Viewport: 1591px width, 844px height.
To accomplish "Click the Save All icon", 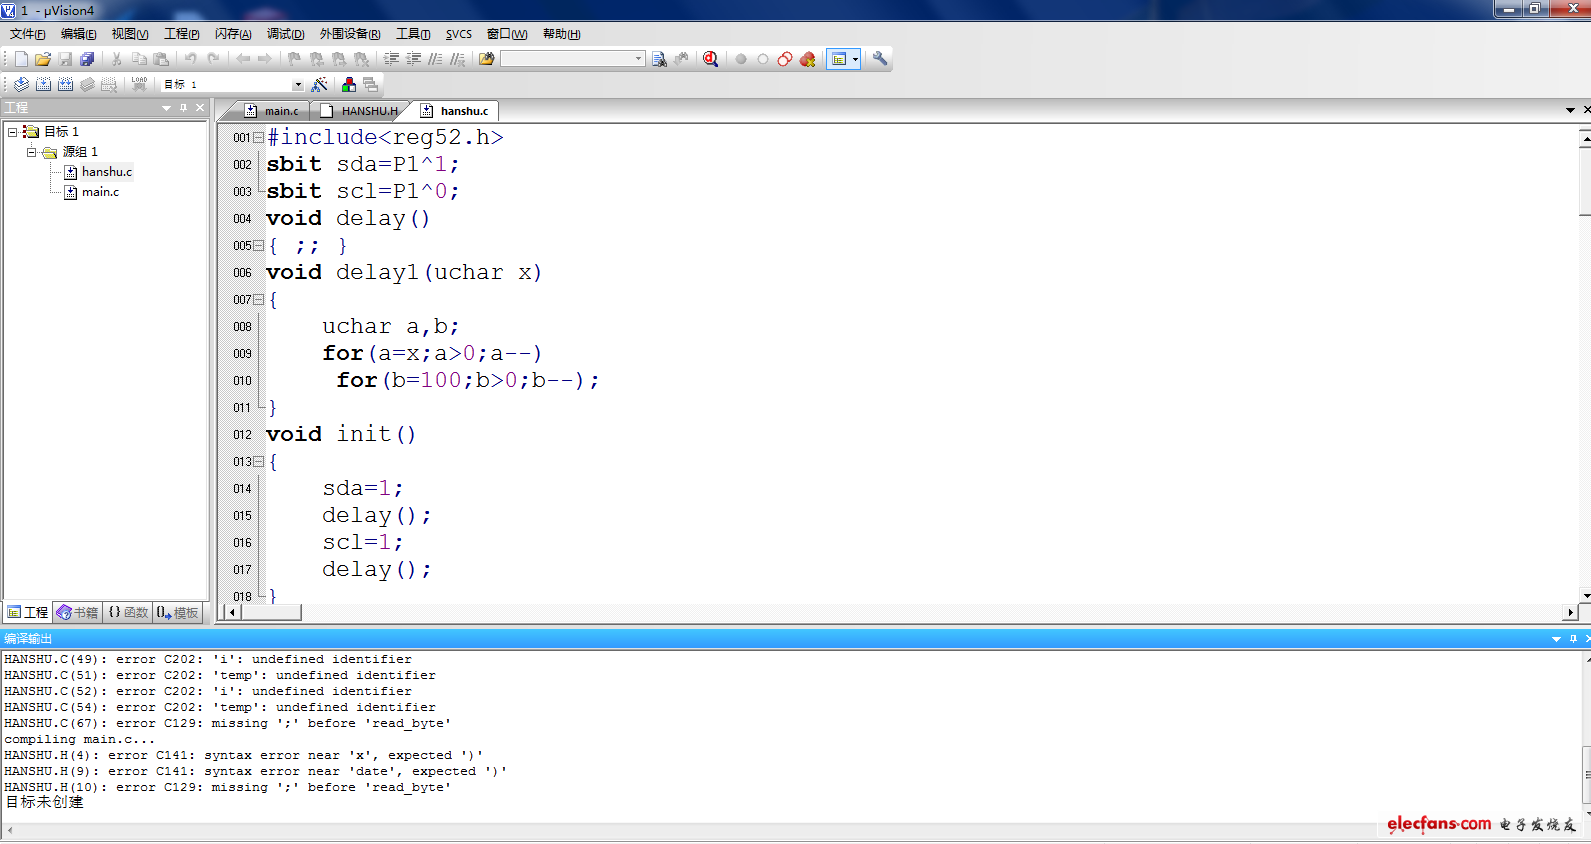I will coord(87,59).
